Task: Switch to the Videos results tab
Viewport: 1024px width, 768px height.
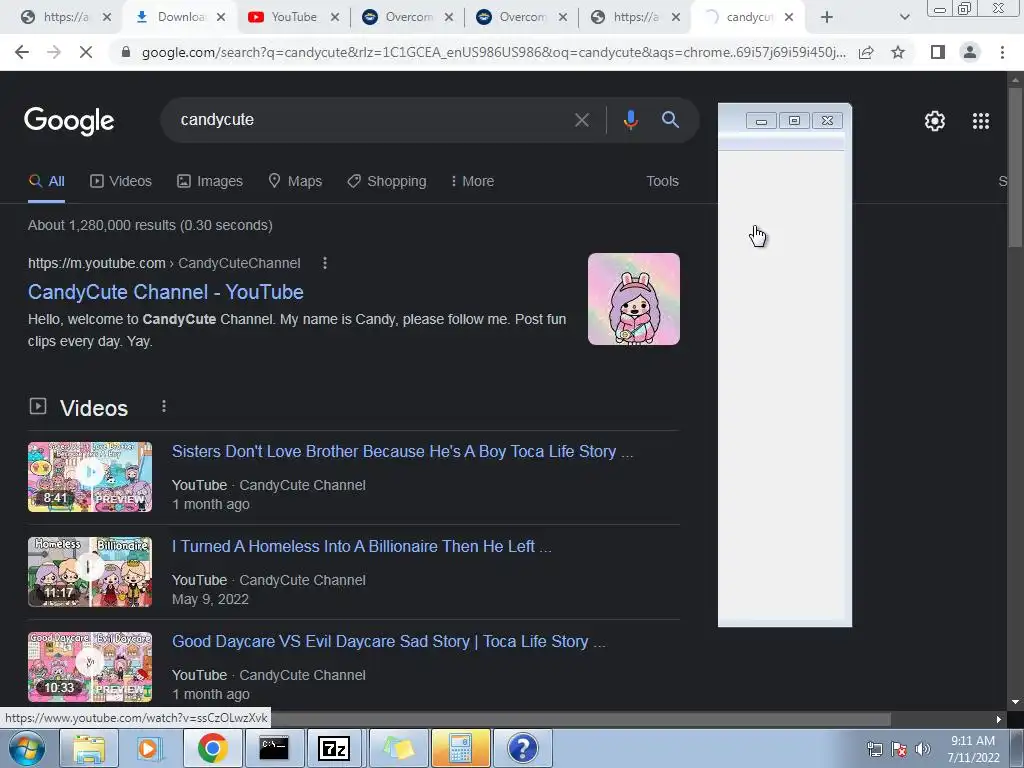Action: tap(121, 181)
